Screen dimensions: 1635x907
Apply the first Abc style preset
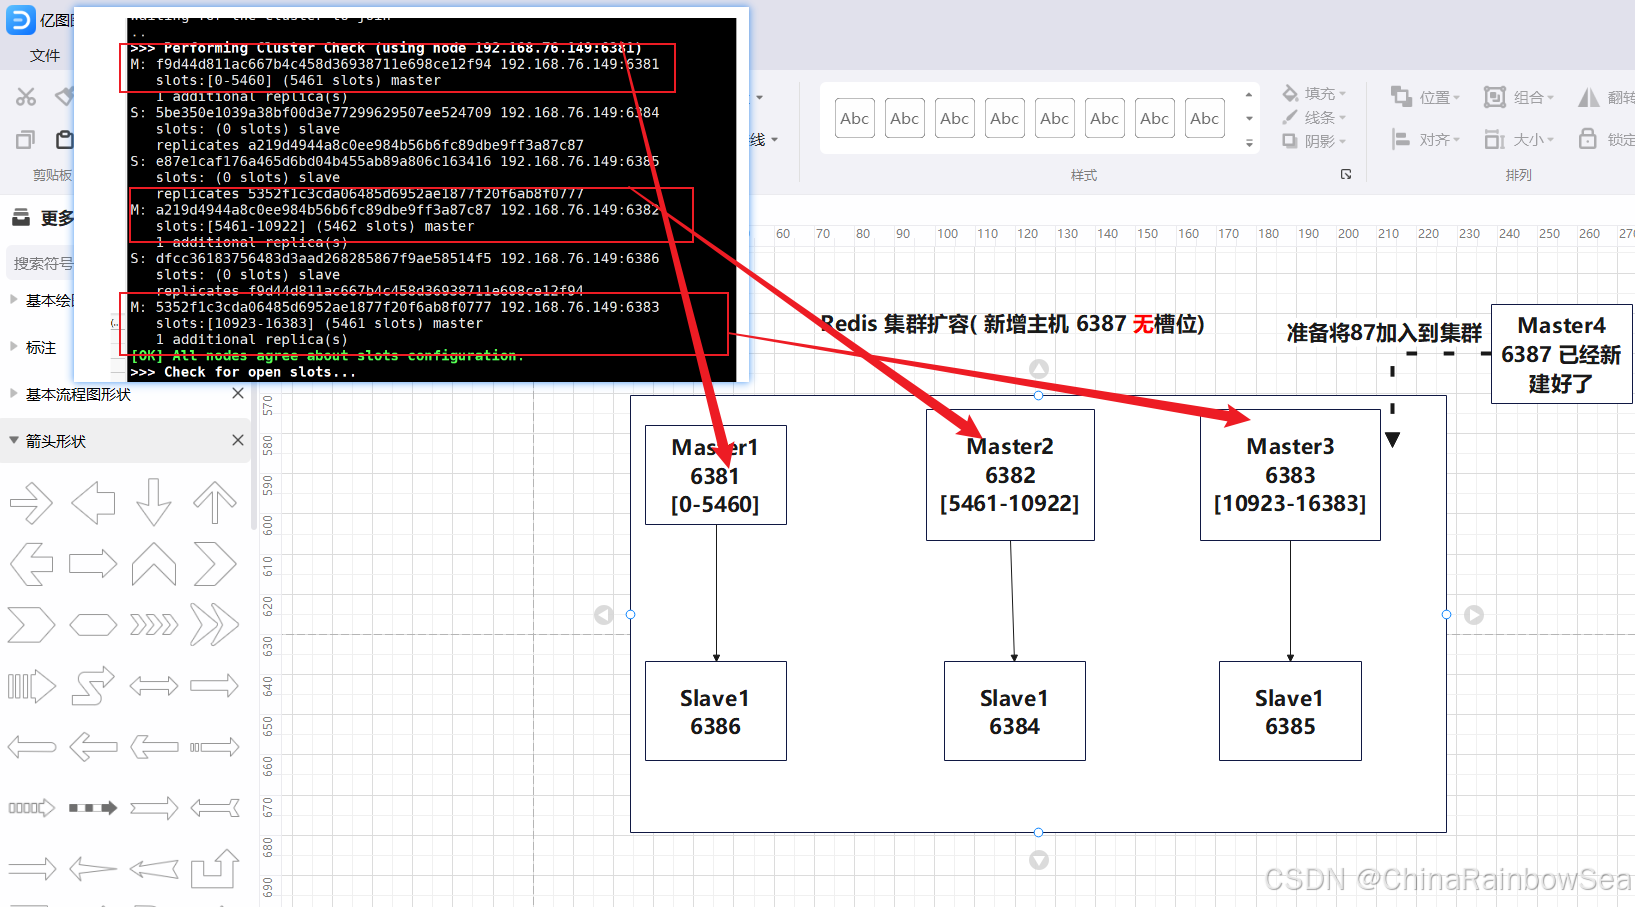(855, 118)
